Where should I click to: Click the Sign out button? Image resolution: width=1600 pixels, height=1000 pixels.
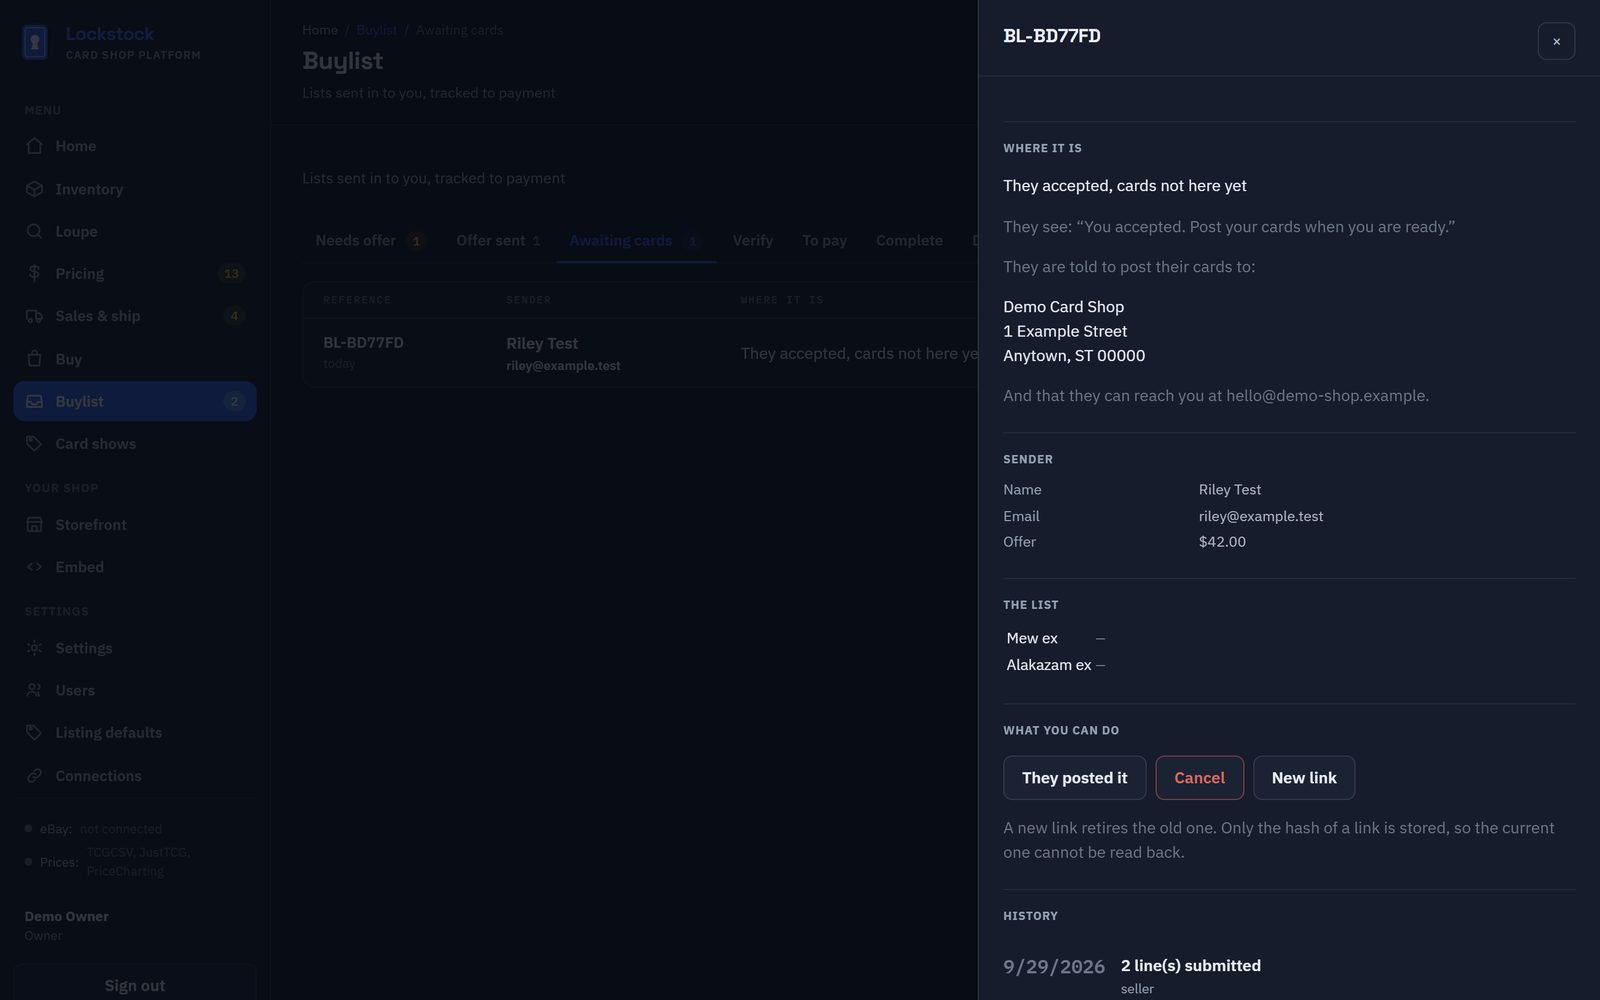pos(135,985)
